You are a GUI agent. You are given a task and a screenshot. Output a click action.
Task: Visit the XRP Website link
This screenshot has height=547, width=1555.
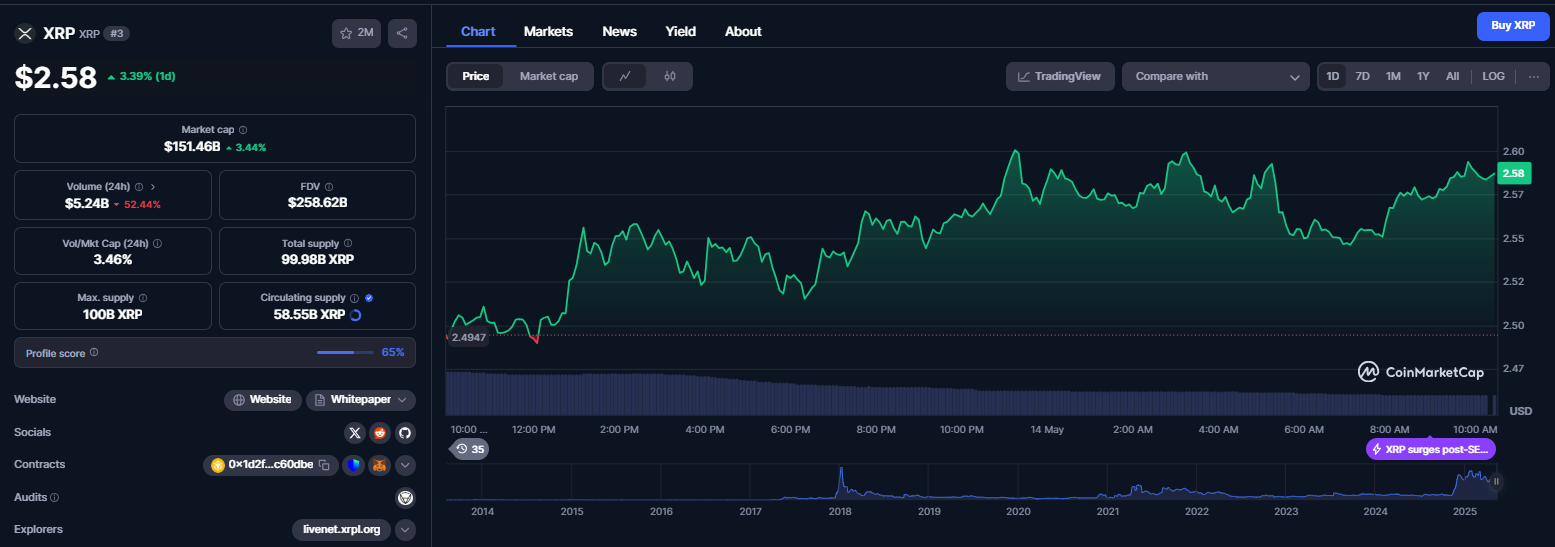[x=263, y=400]
